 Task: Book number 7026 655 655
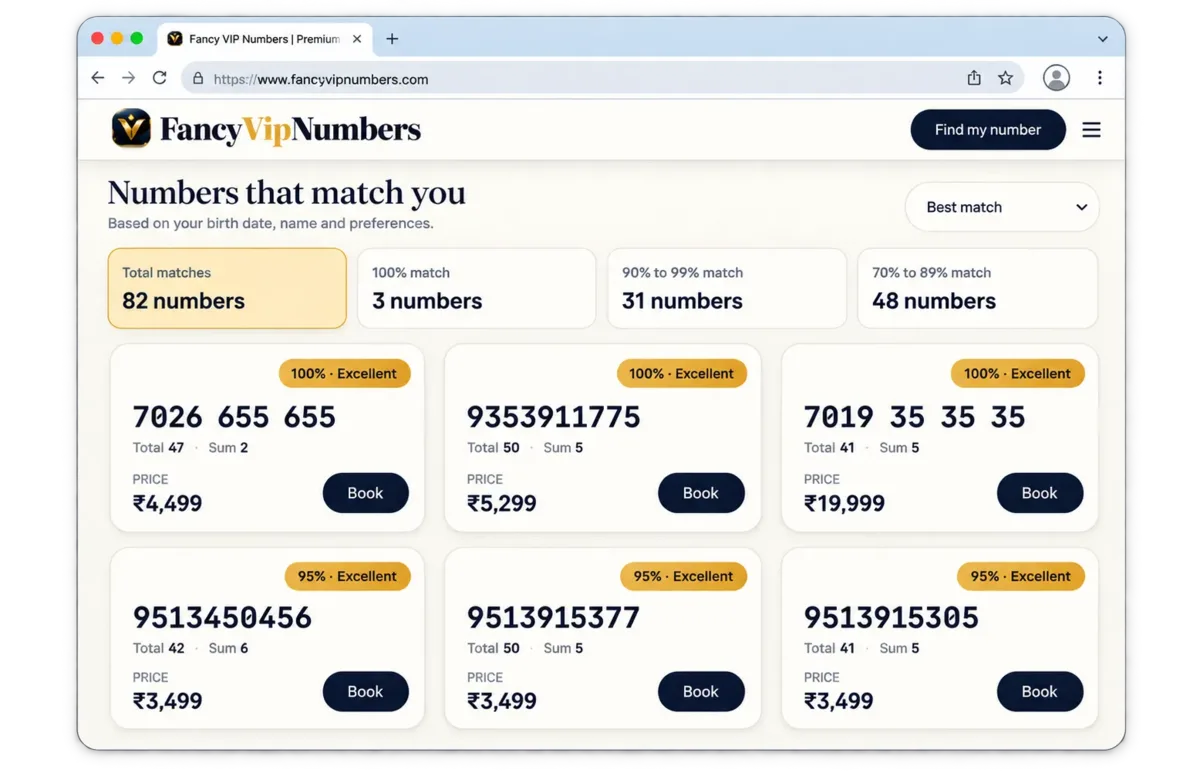point(365,493)
